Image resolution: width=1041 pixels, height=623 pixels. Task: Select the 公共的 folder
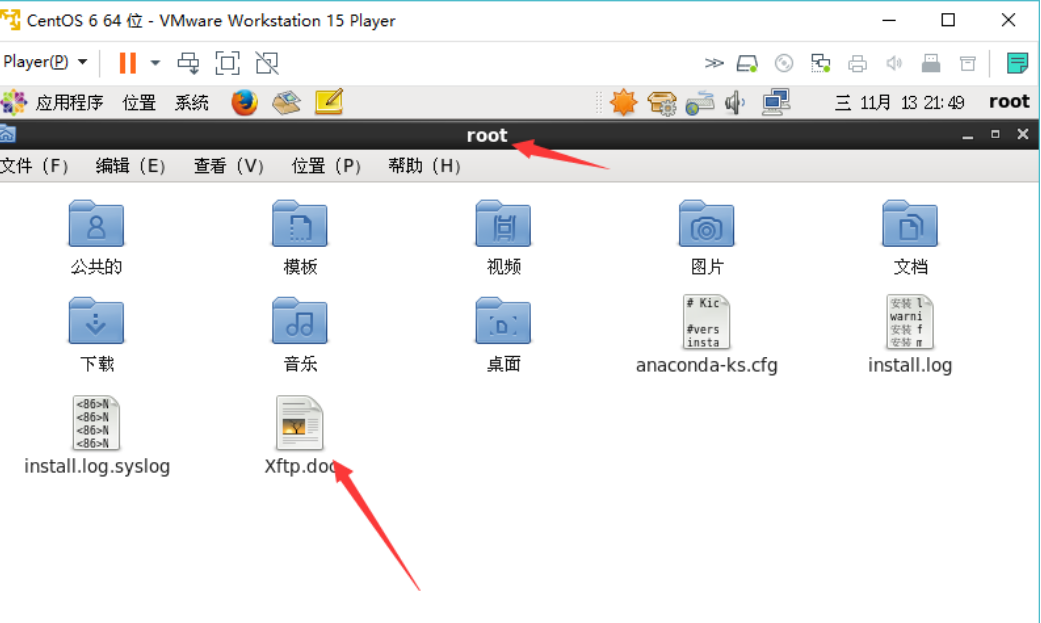[x=96, y=237]
